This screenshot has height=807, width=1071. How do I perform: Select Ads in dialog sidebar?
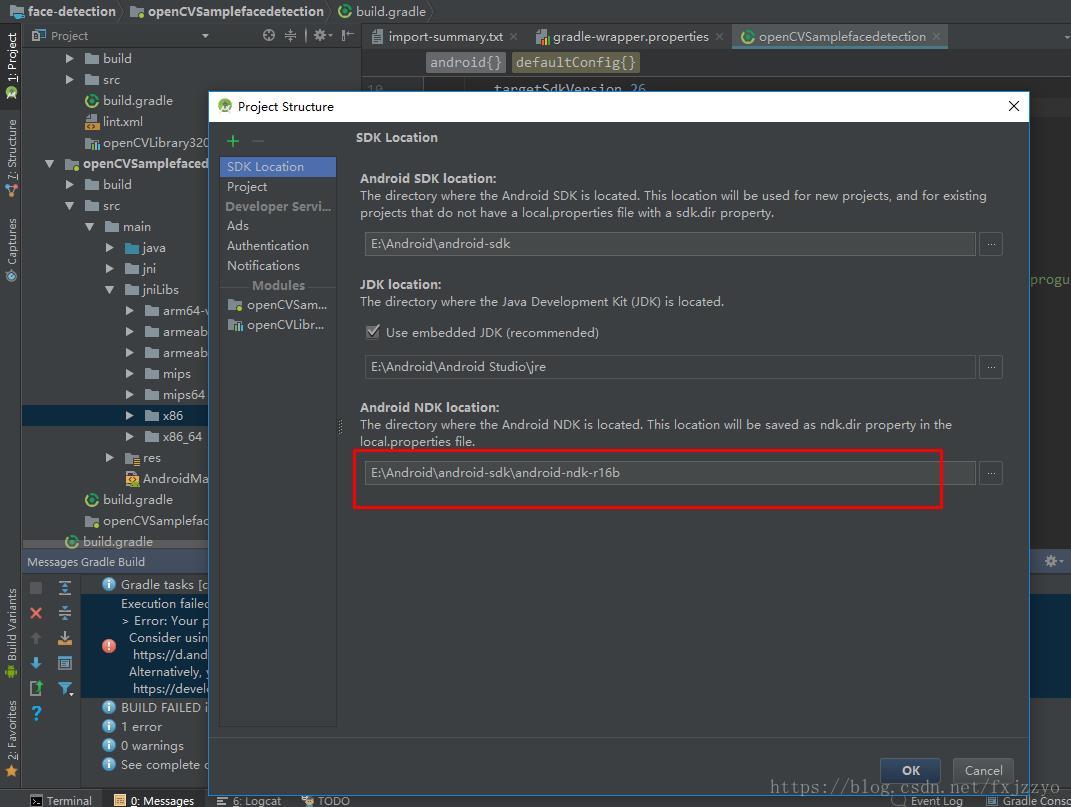(x=278, y=225)
